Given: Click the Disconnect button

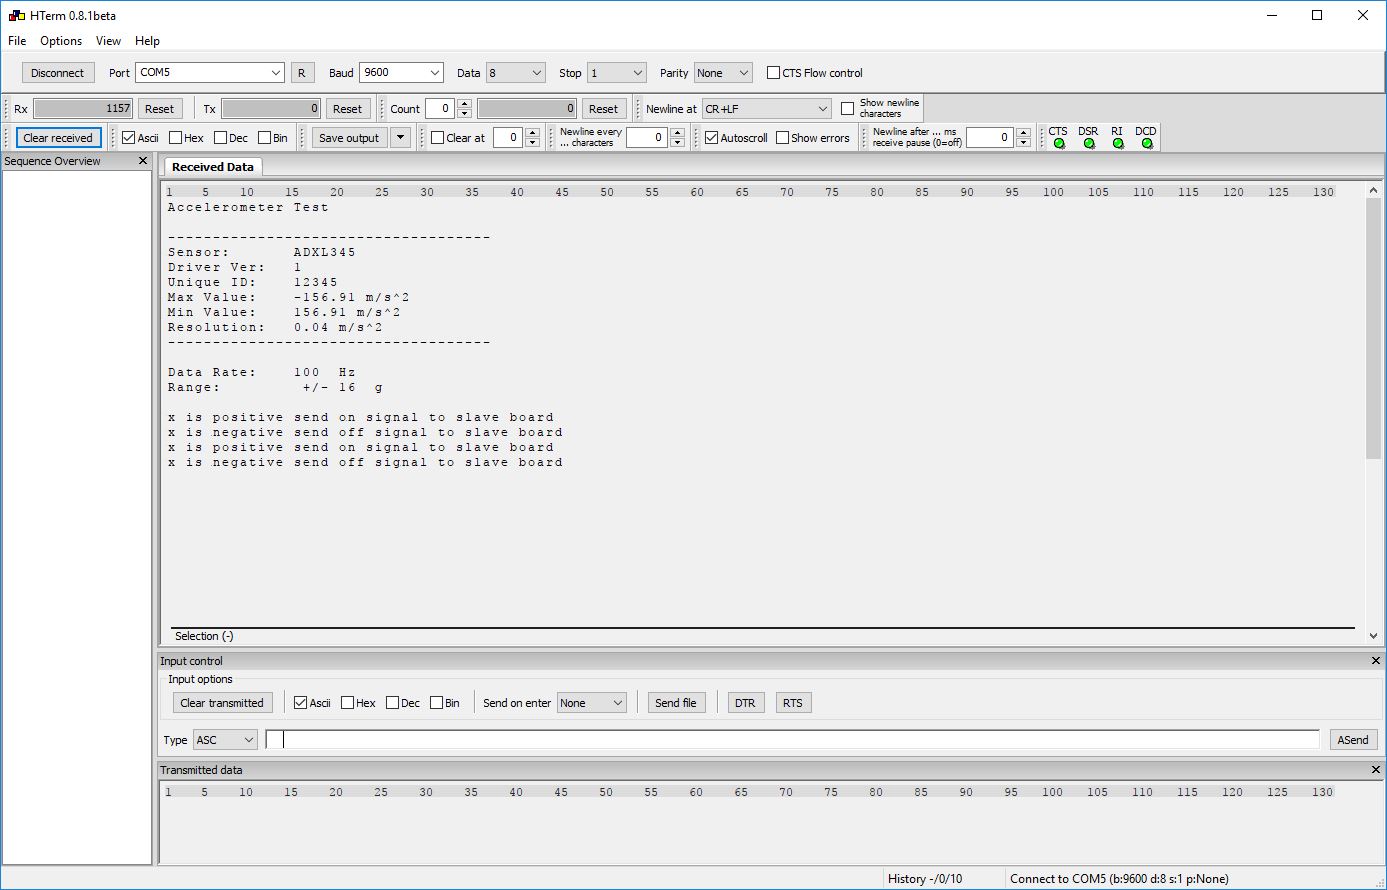Looking at the screenshot, I should pyautogui.click(x=58, y=73).
